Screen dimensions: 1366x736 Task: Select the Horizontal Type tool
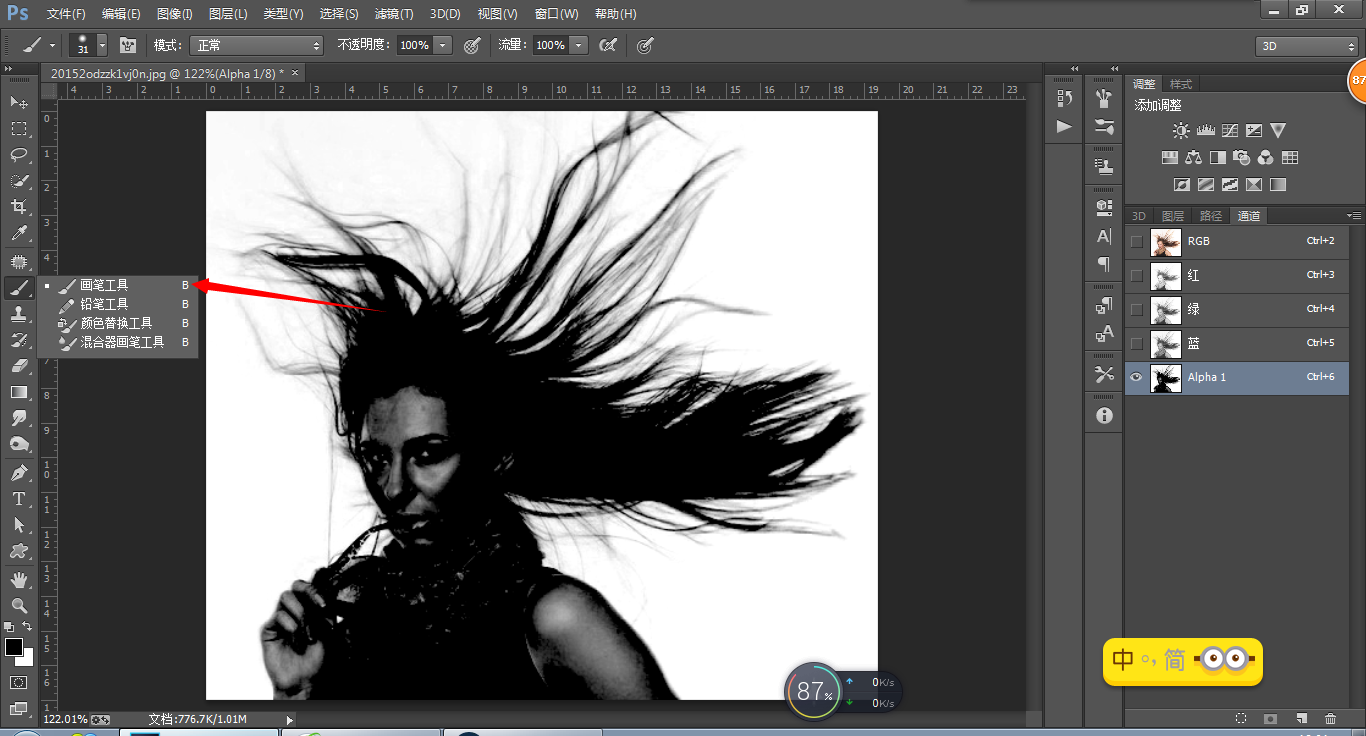[19, 498]
